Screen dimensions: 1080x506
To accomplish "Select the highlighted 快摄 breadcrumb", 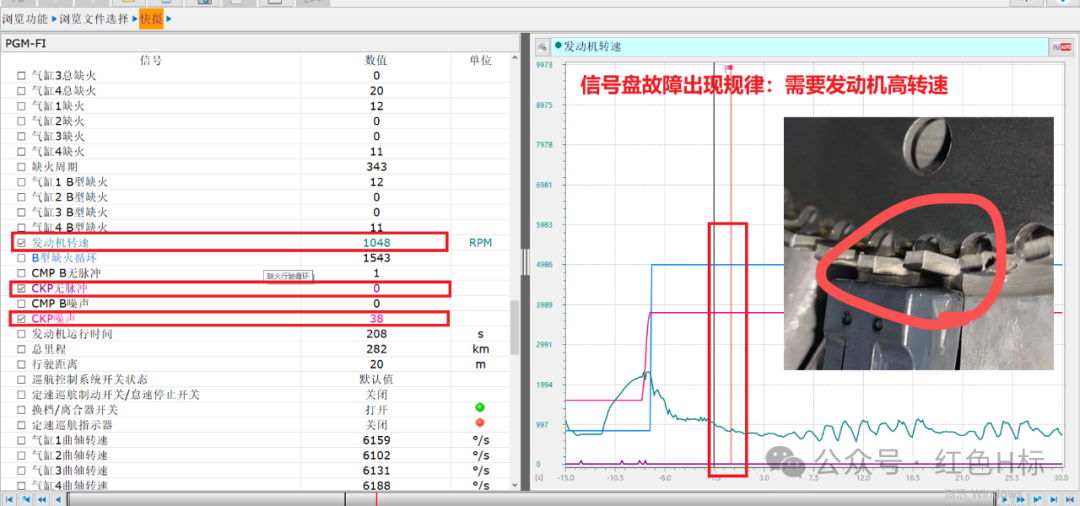I will 151,19.
